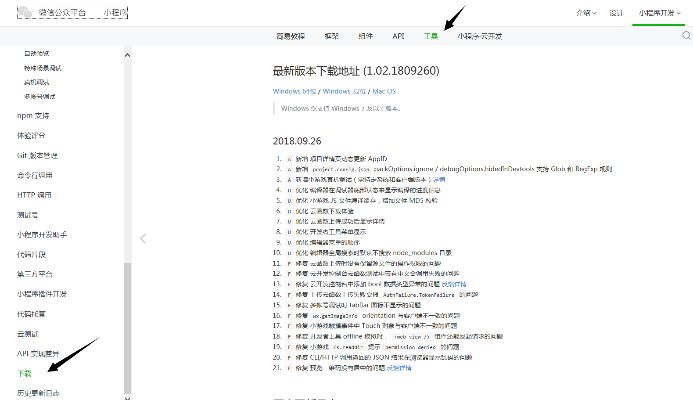The height and width of the screenshot is (400, 693).
Task: Click the Mac OS download link
Action: click(x=384, y=90)
